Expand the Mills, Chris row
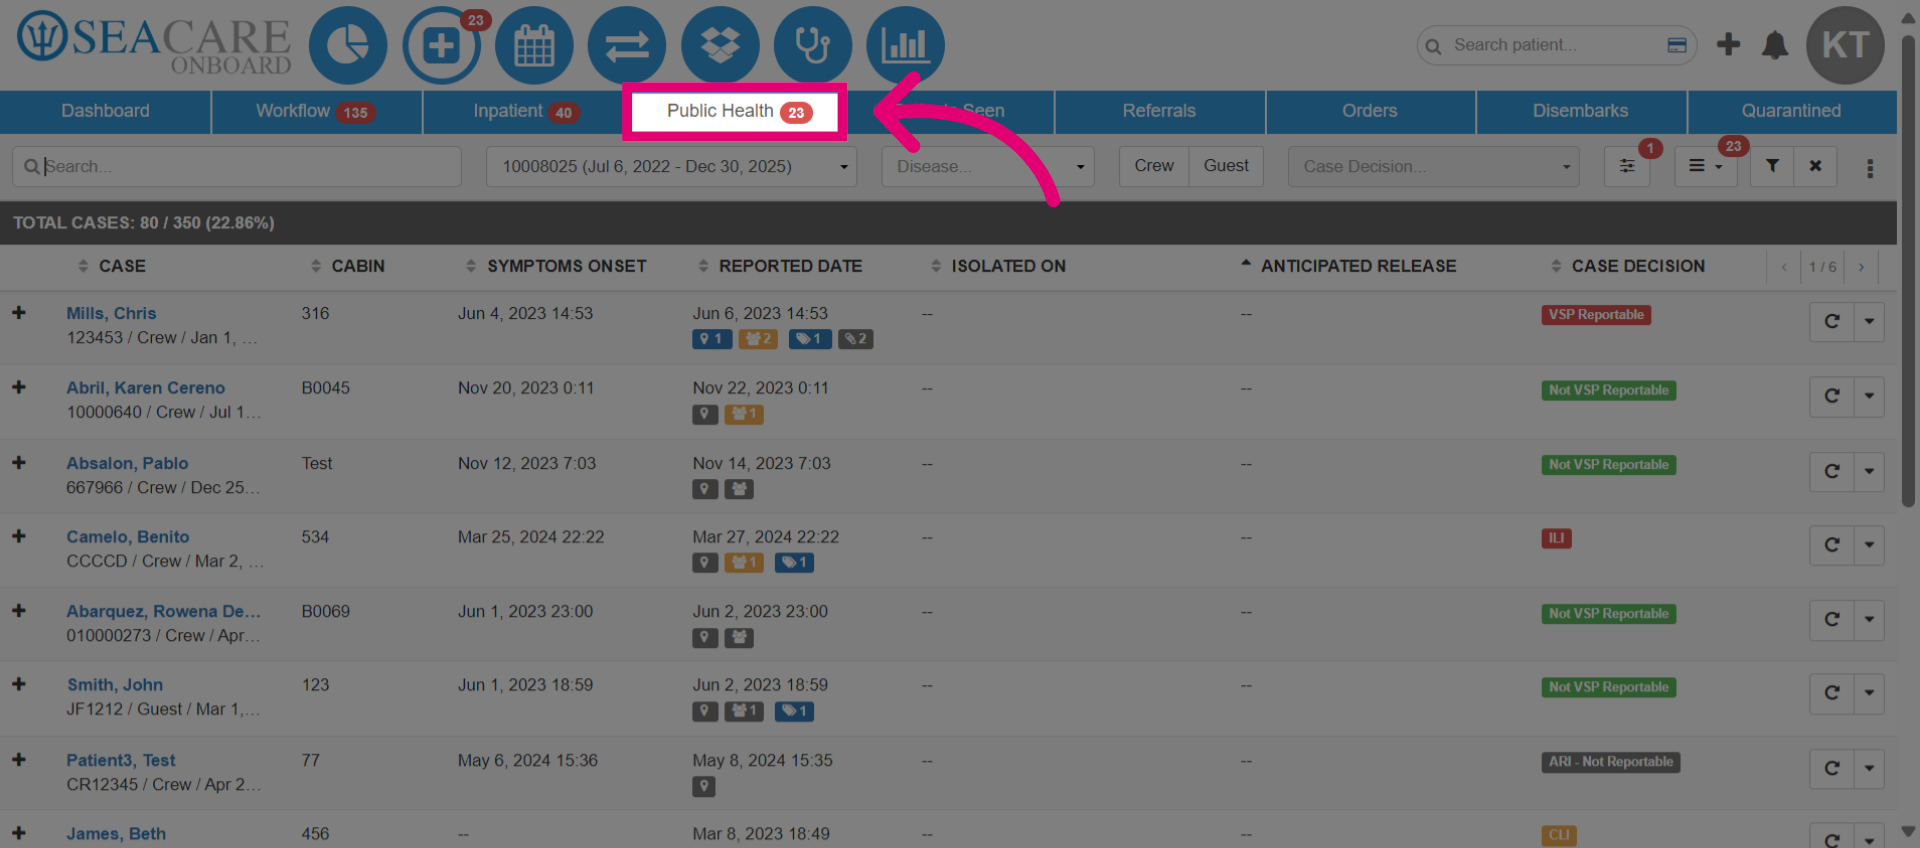 pos(19,313)
